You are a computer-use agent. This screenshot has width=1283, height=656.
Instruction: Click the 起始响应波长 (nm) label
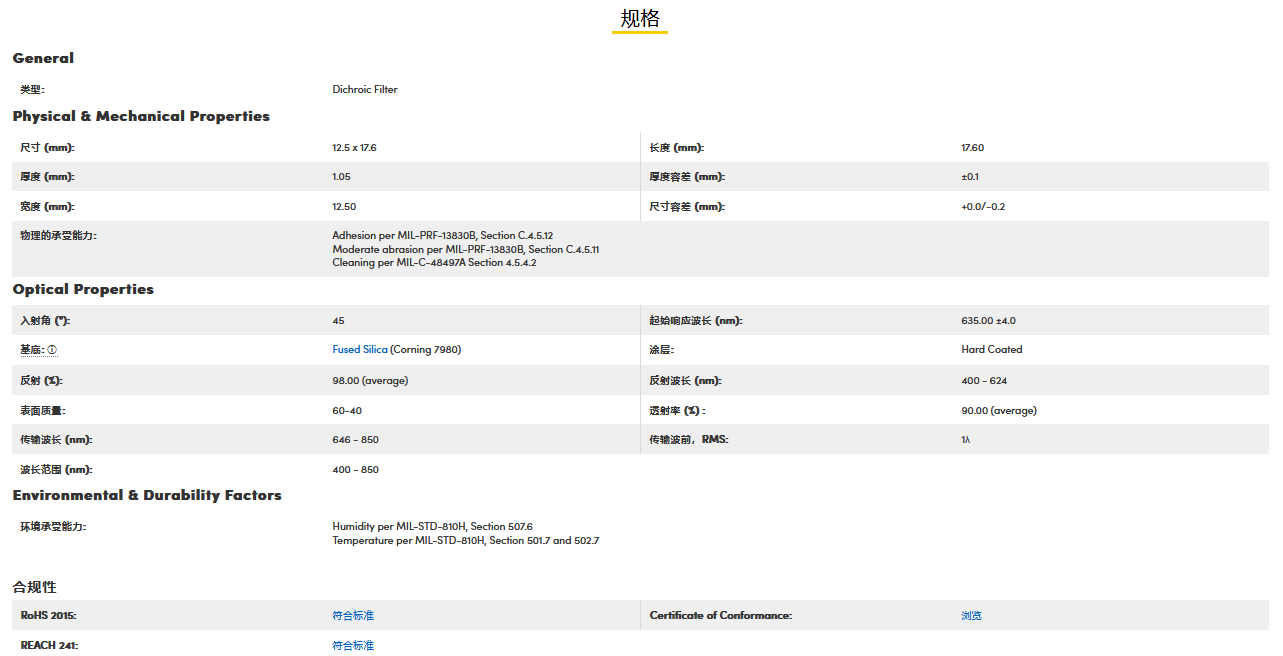(696, 321)
